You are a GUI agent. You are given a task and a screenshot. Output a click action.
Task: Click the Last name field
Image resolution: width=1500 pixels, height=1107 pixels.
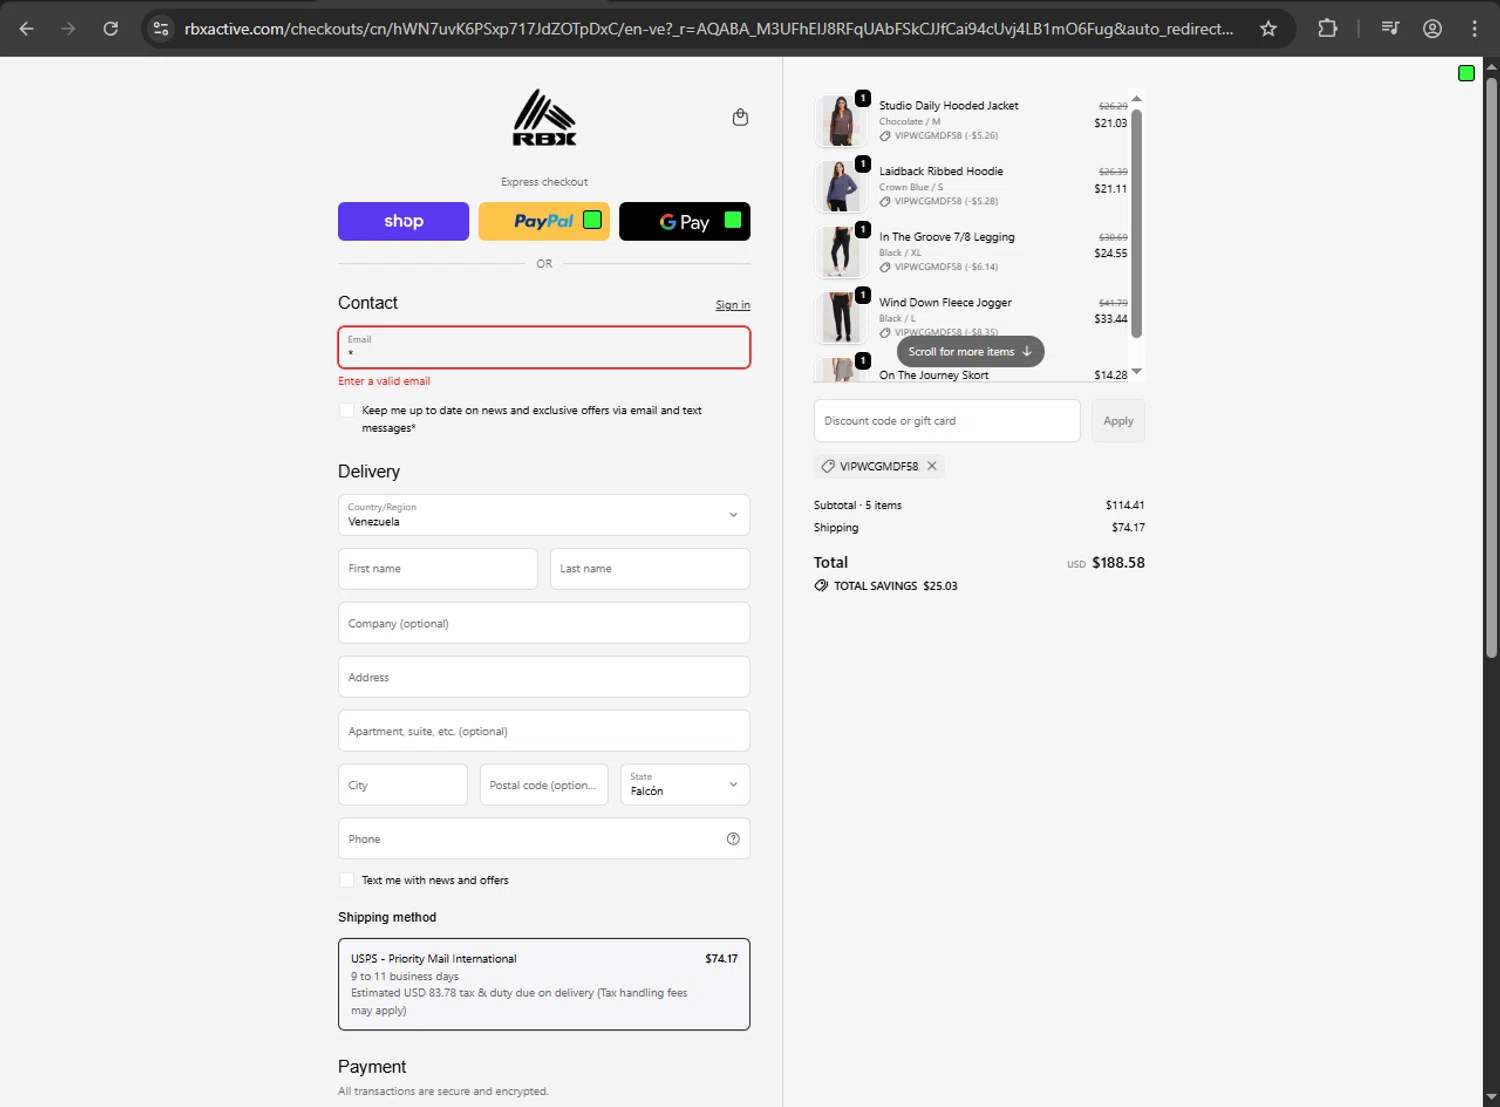pyautogui.click(x=650, y=569)
